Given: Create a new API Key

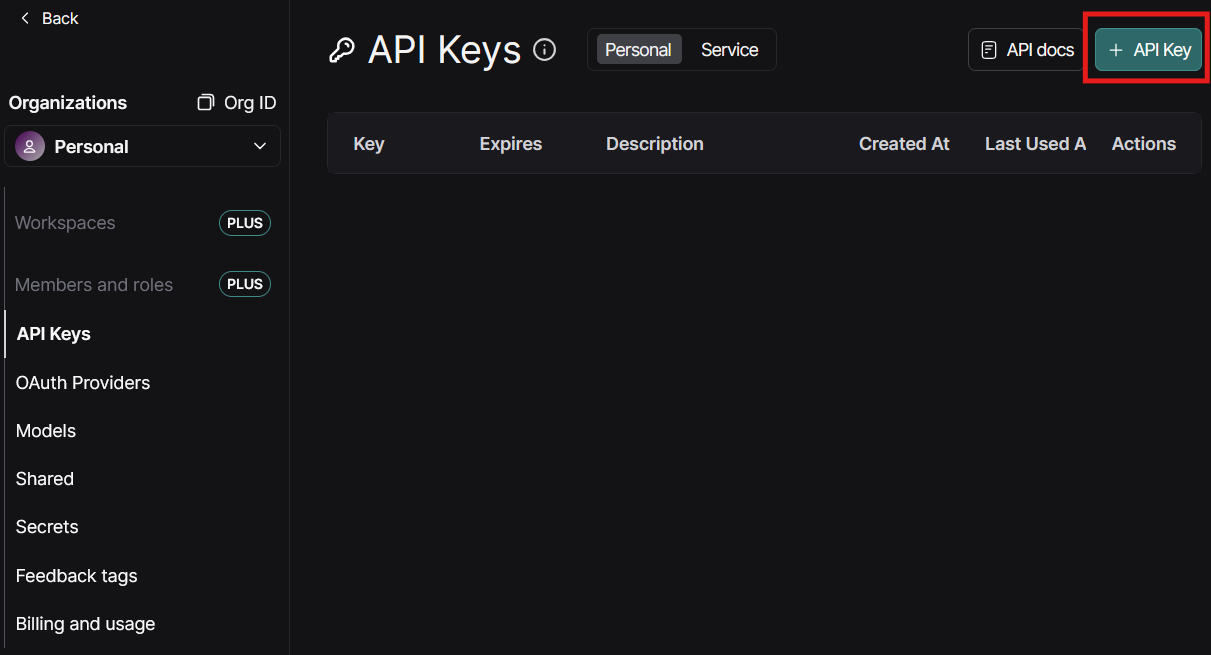Looking at the screenshot, I should pos(1147,49).
